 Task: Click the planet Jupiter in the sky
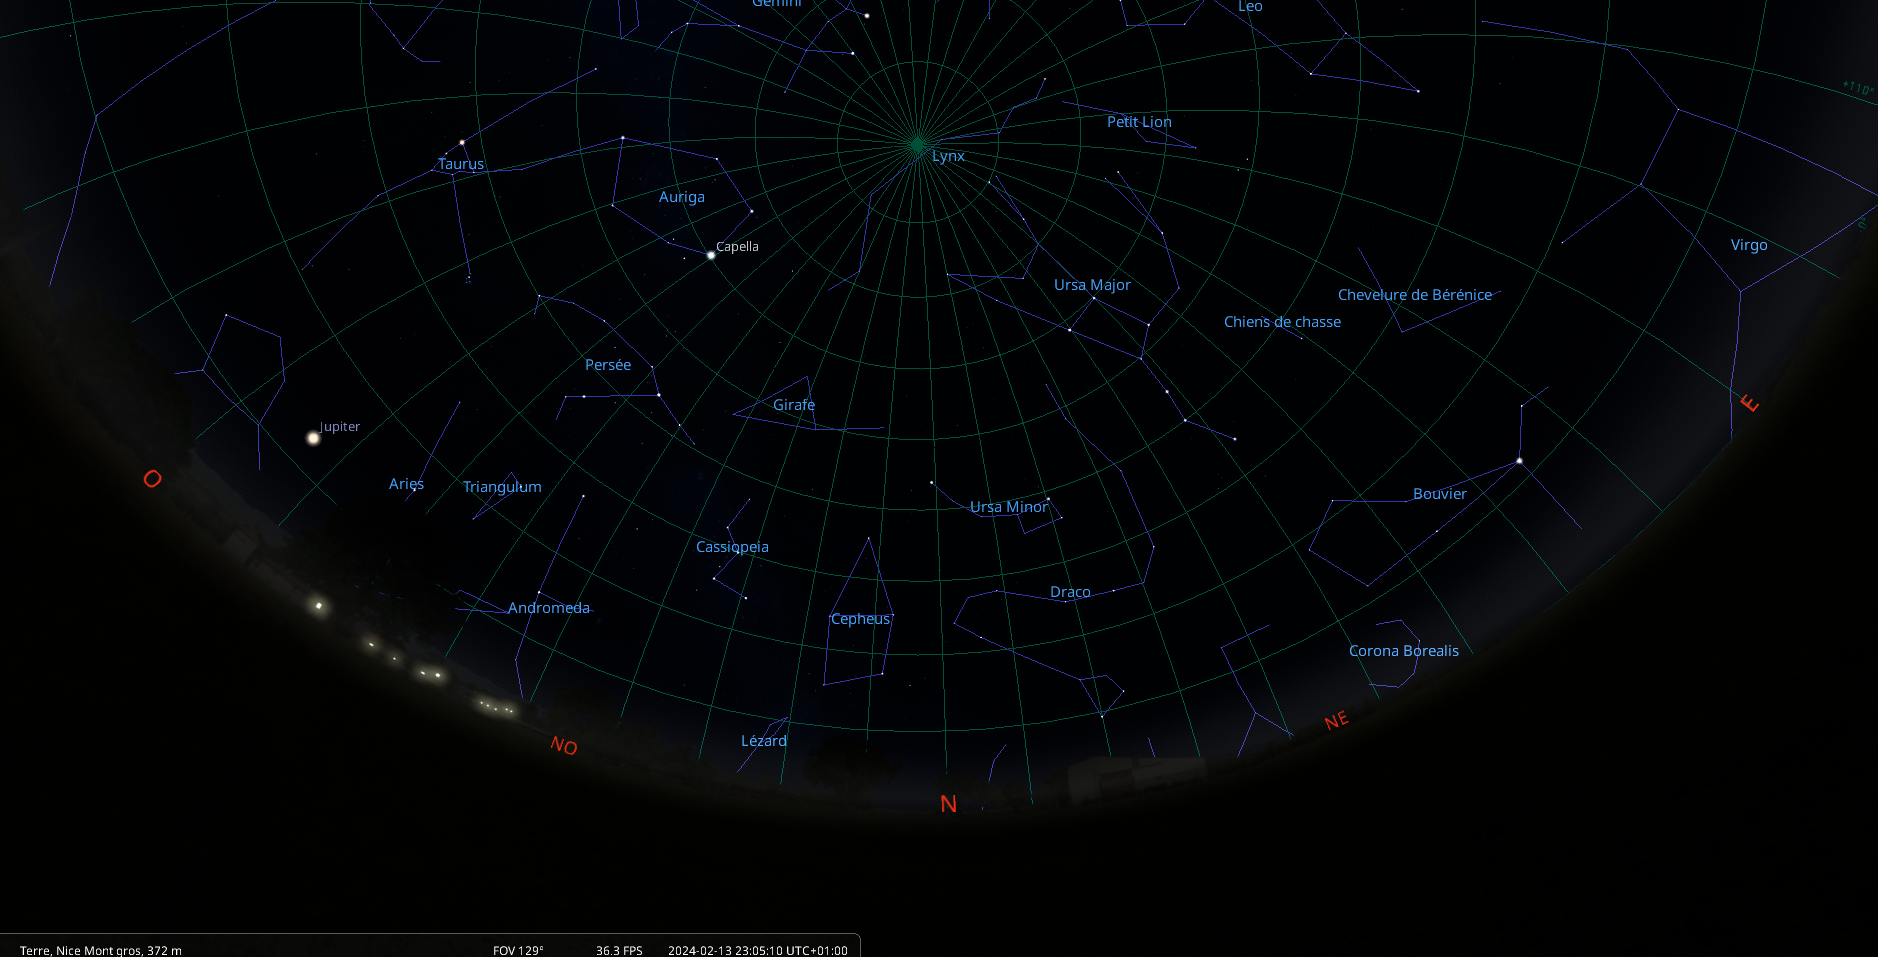(313, 438)
